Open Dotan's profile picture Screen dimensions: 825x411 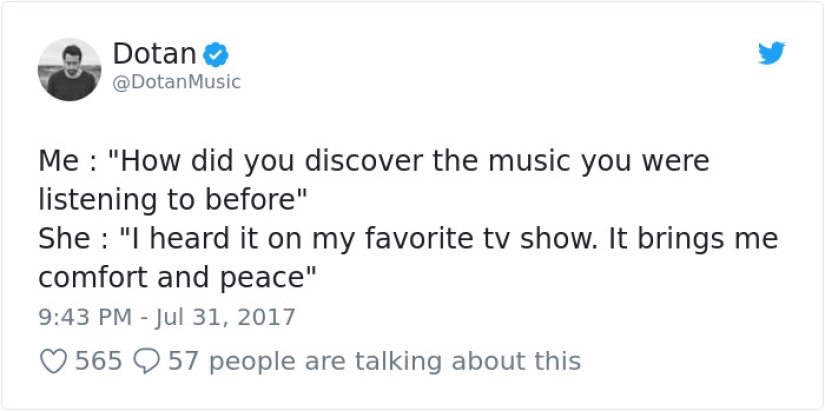[69, 69]
